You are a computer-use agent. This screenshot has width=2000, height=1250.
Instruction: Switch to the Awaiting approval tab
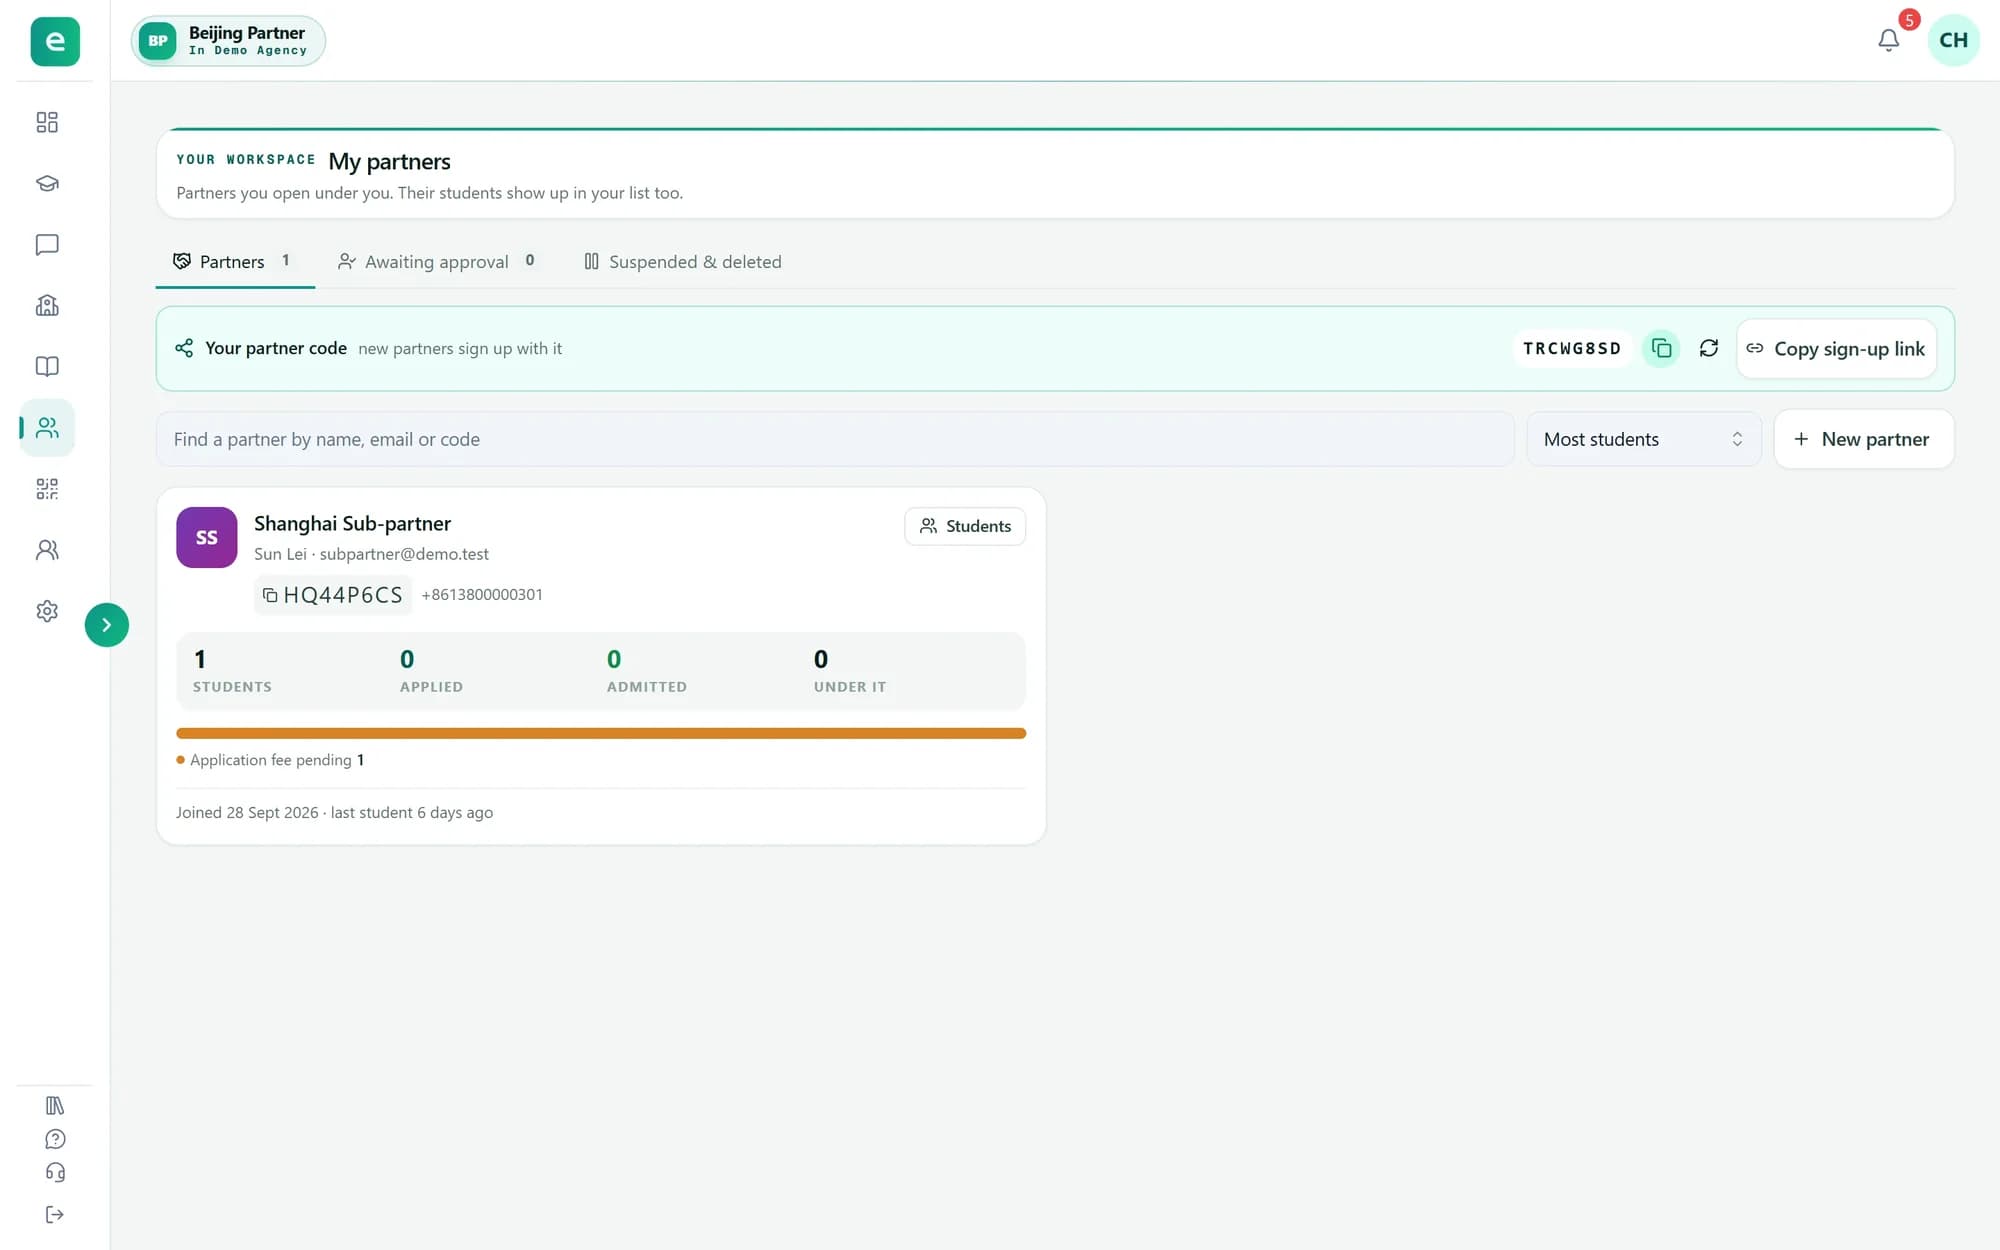pos(437,261)
